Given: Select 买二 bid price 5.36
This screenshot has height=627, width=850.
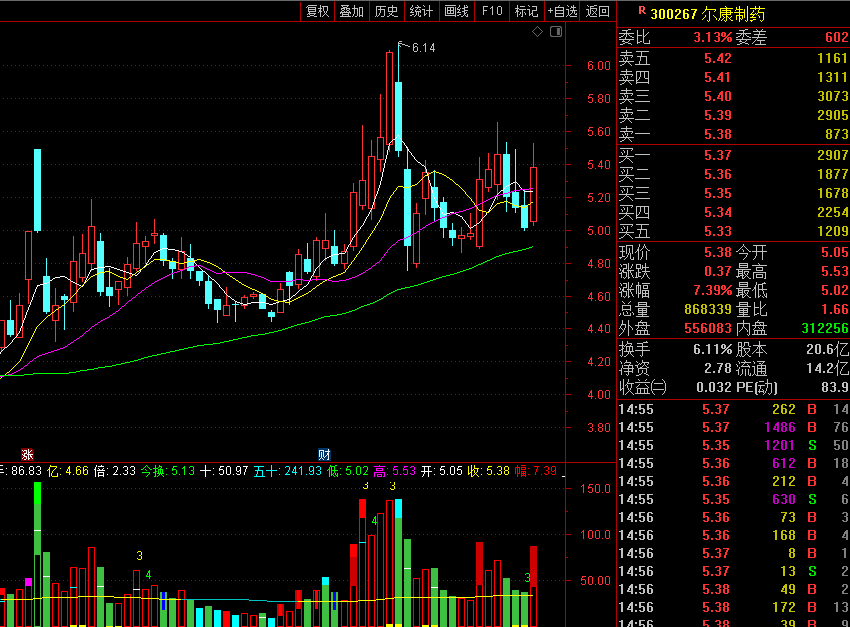Looking at the screenshot, I should click(718, 174).
